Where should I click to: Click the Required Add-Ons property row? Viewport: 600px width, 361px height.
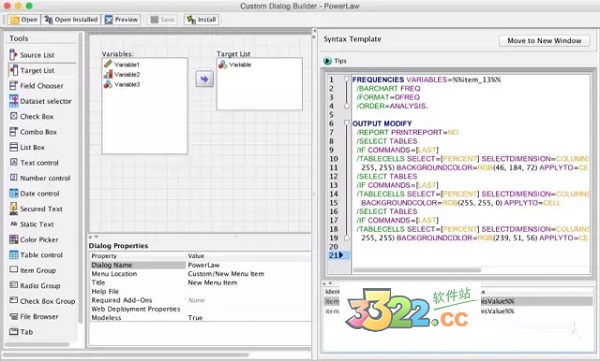(x=200, y=300)
